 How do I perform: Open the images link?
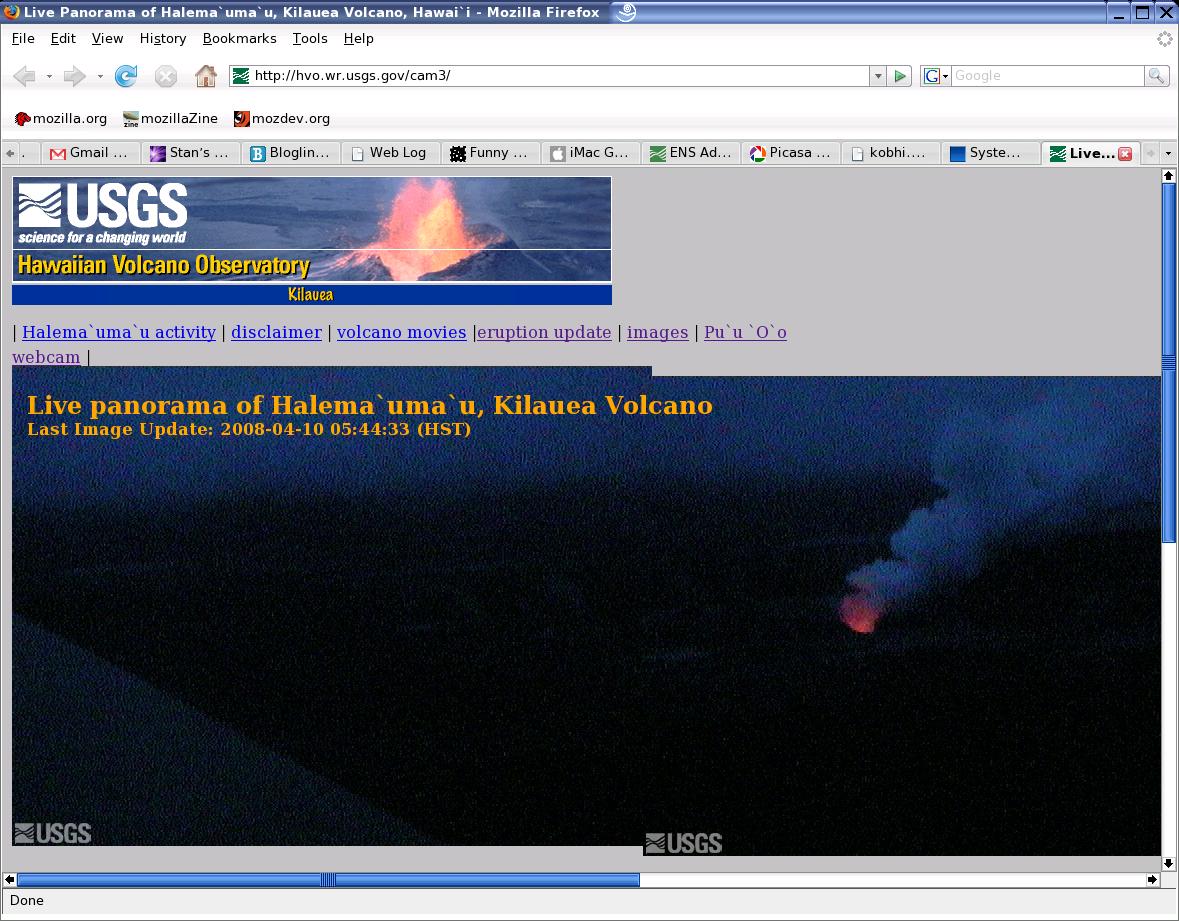(658, 332)
